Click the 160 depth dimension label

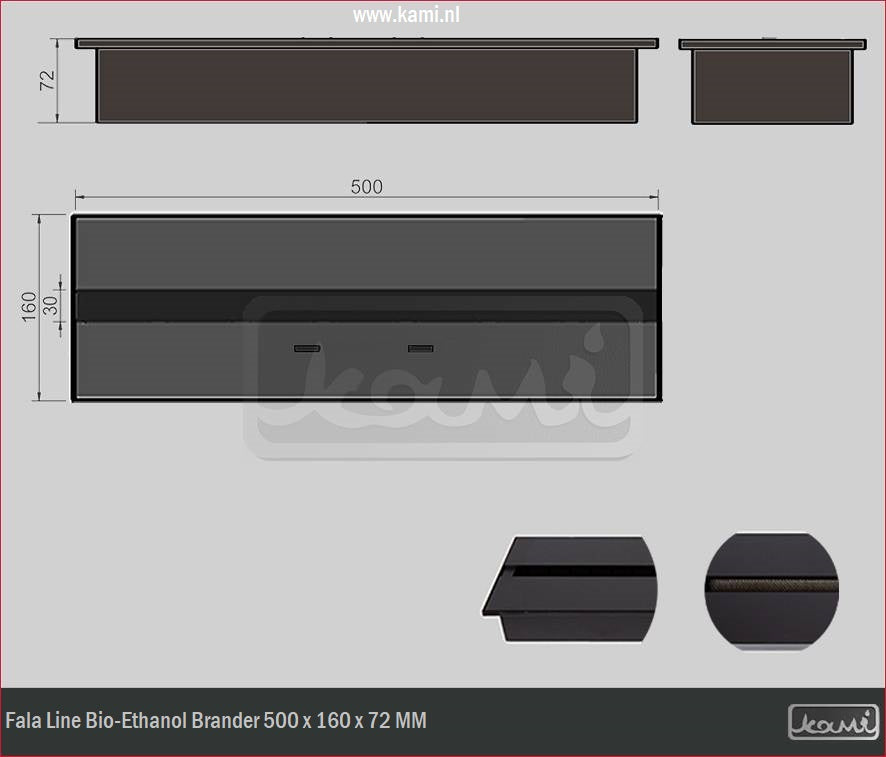[29, 307]
